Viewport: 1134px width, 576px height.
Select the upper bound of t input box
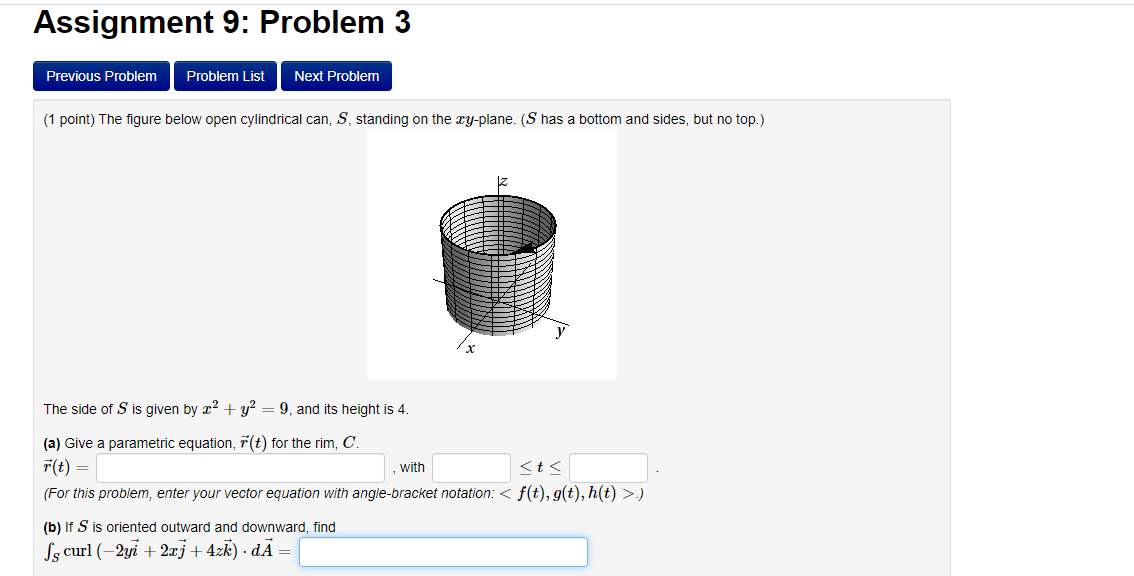click(607, 466)
